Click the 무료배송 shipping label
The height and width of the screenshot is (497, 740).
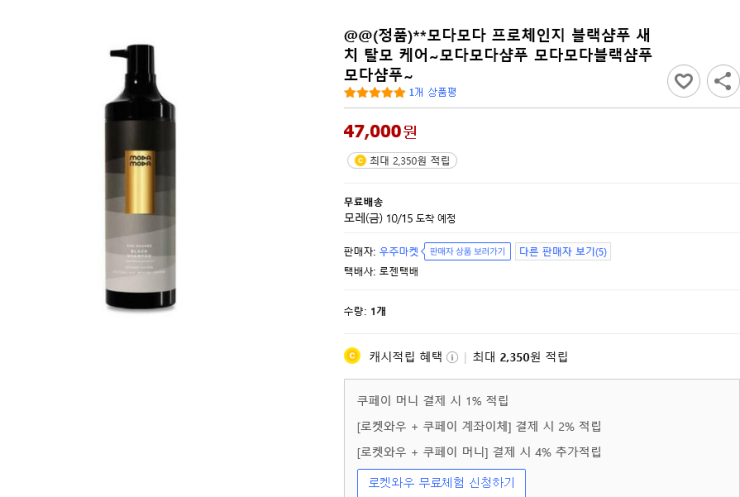[363, 201]
